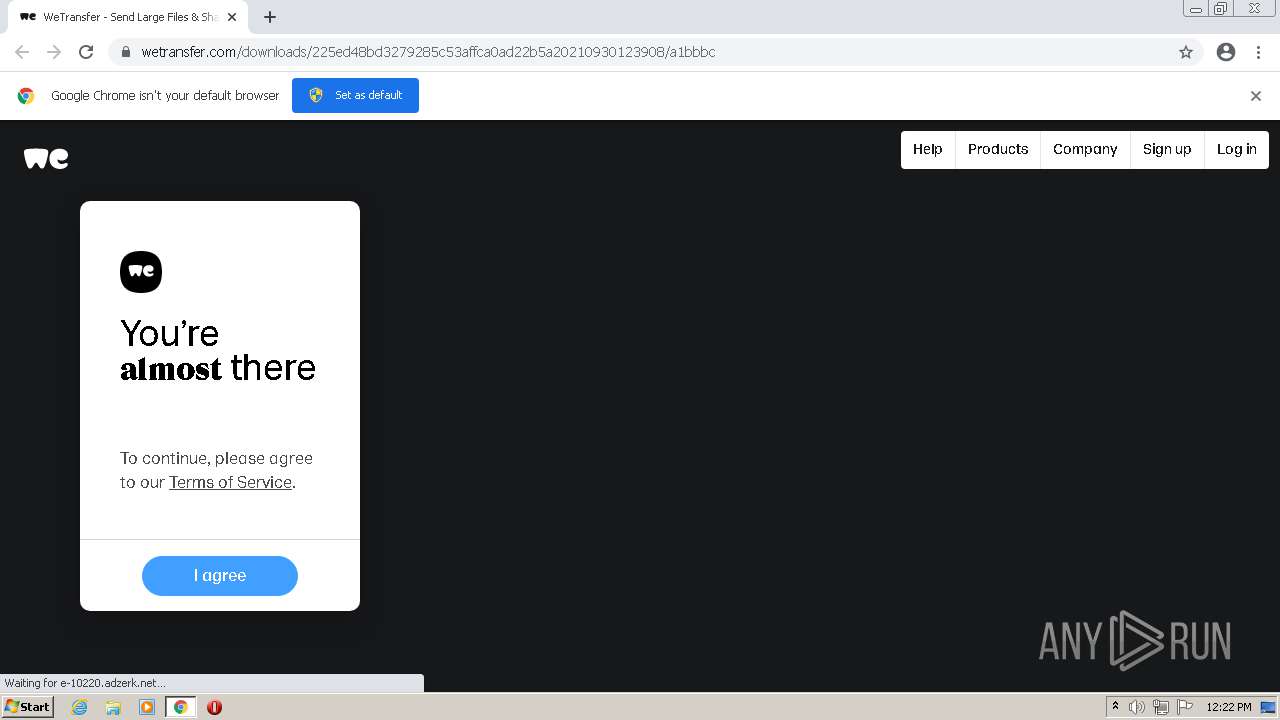Viewport: 1280px width, 720px height.
Task: Go back with the browser back arrow
Action: click(x=22, y=52)
